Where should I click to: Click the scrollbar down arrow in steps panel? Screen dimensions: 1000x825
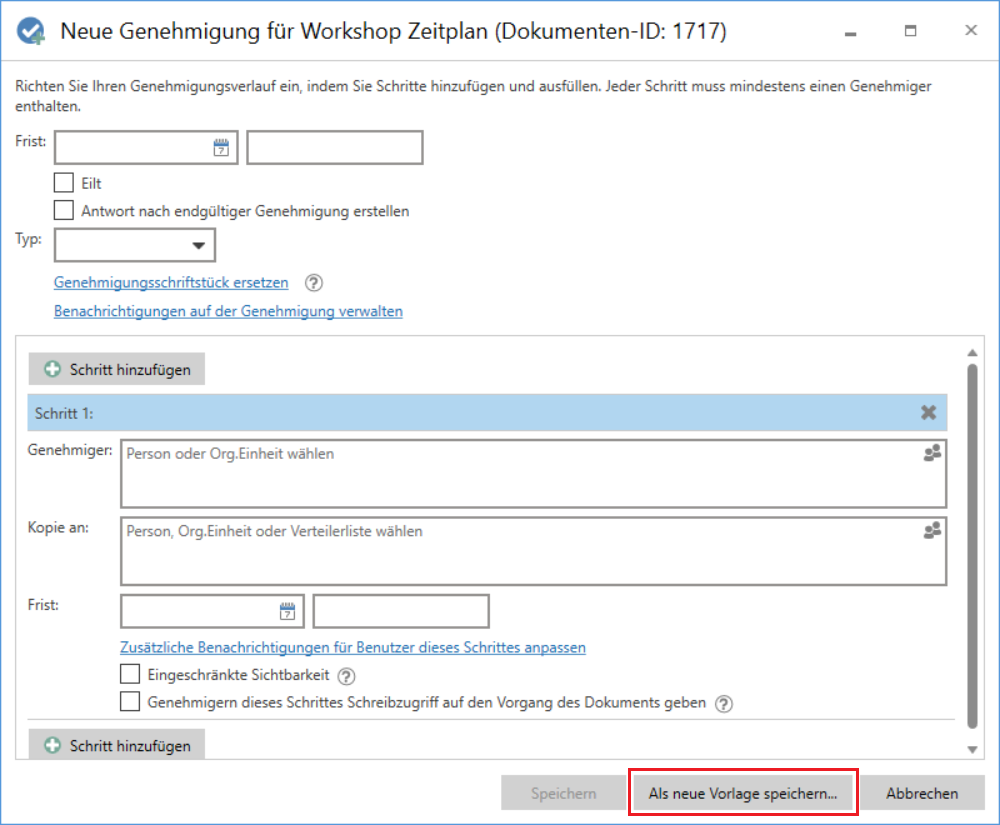(x=972, y=749)
